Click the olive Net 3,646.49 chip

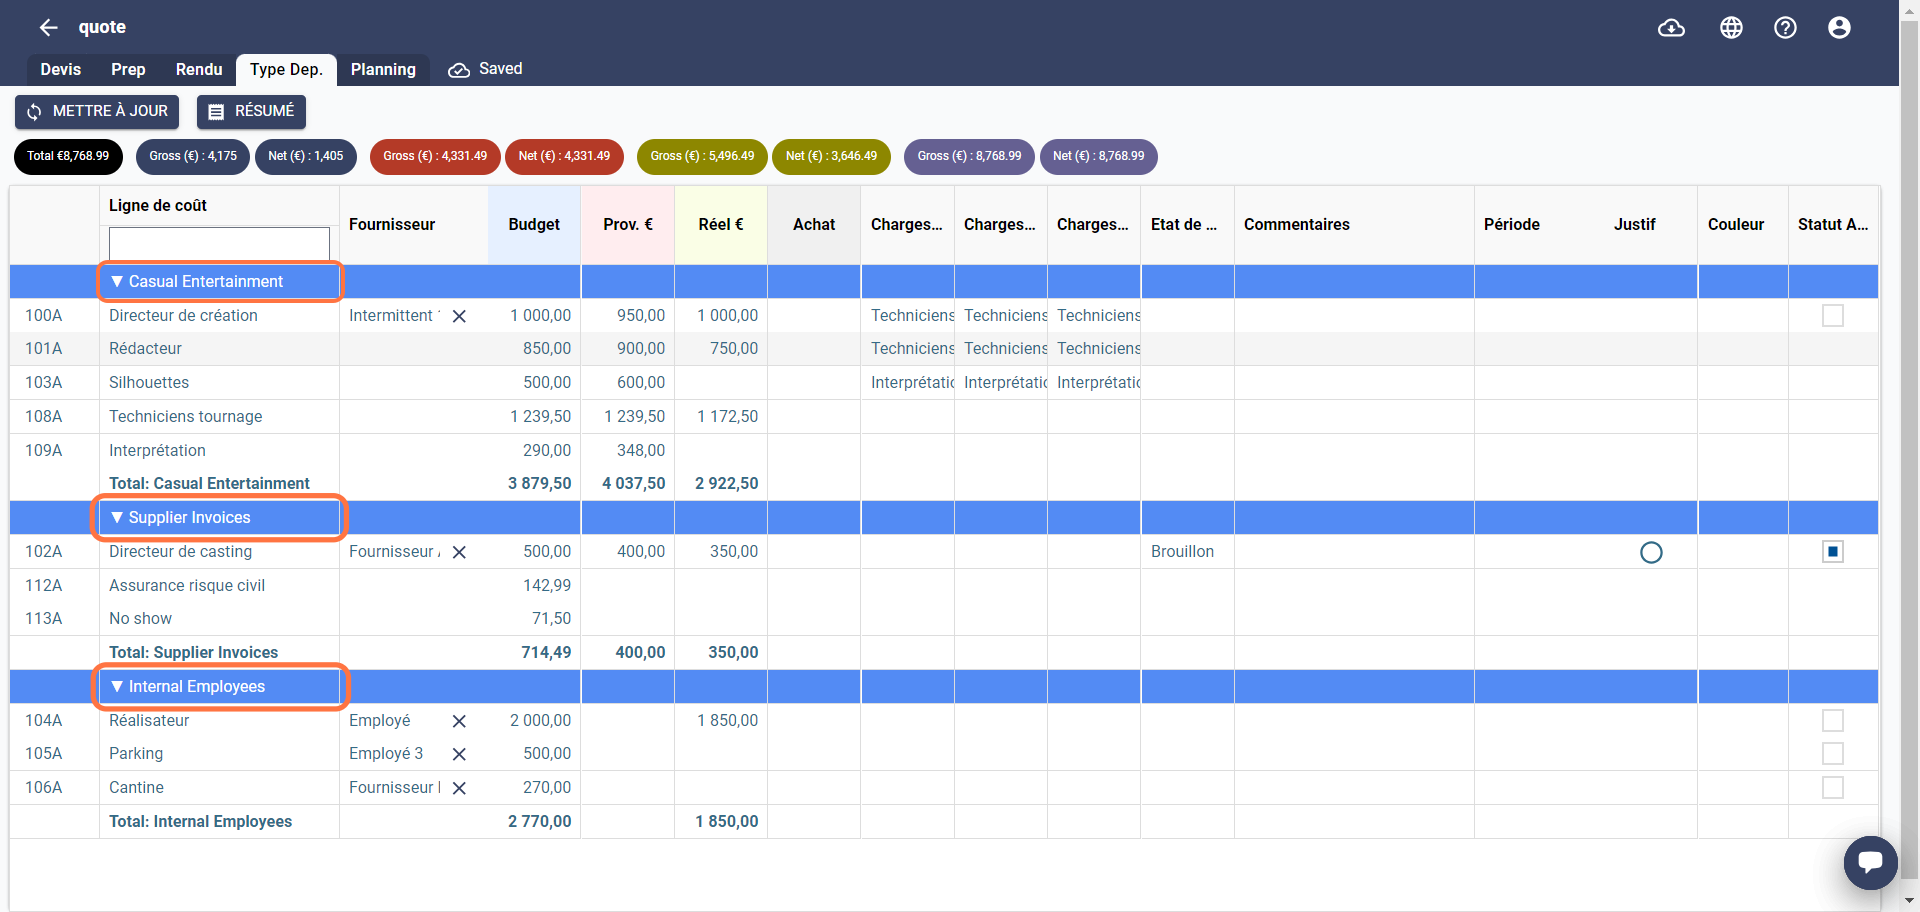831,156
